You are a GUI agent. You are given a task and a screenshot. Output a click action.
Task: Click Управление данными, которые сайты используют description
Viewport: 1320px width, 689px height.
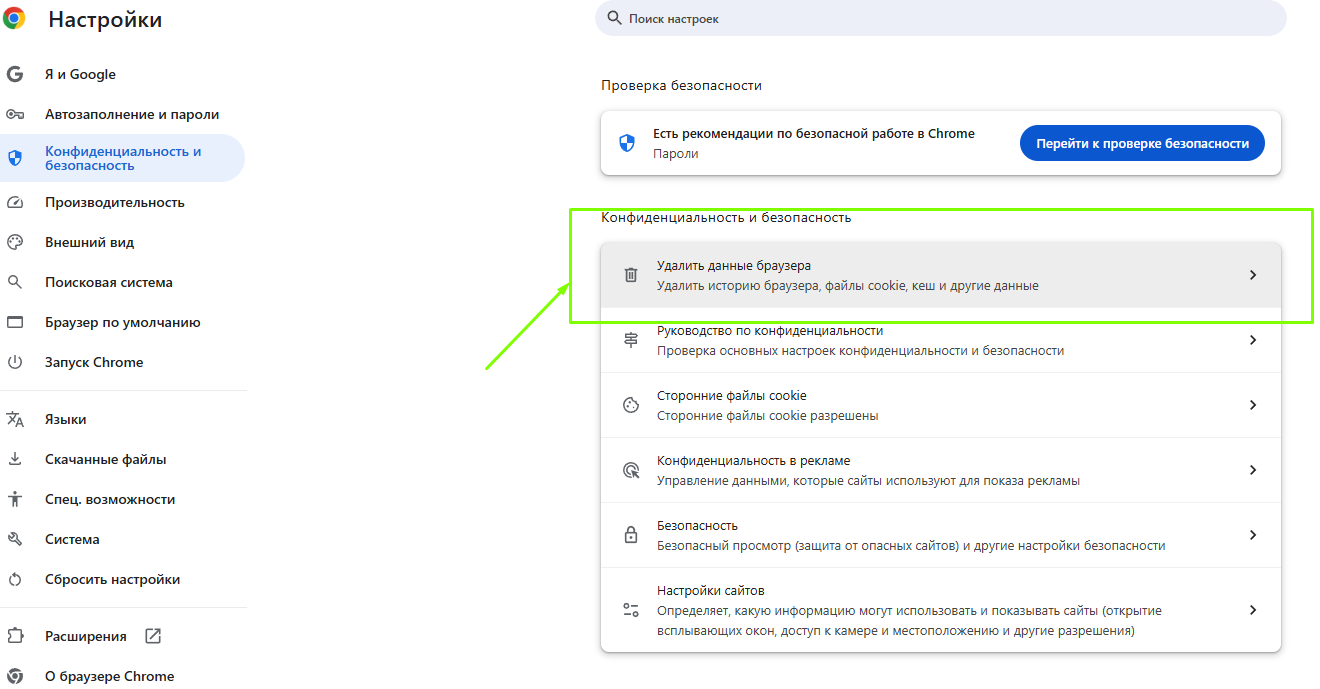coord(868,480)
